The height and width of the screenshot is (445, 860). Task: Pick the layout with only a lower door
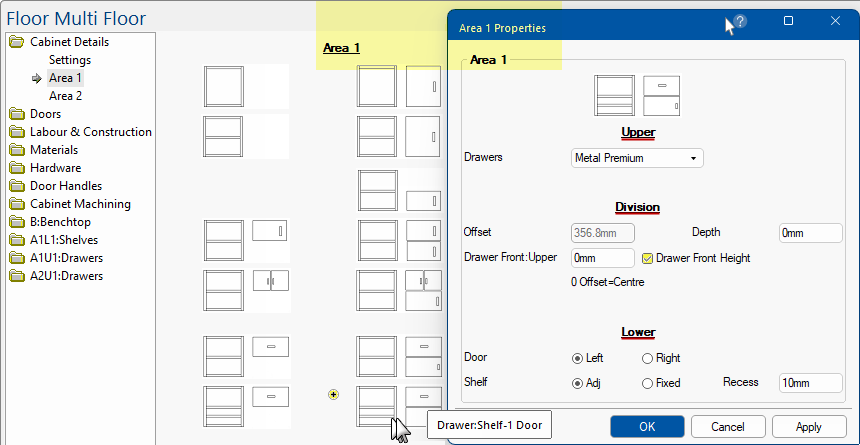coord(399,190)
